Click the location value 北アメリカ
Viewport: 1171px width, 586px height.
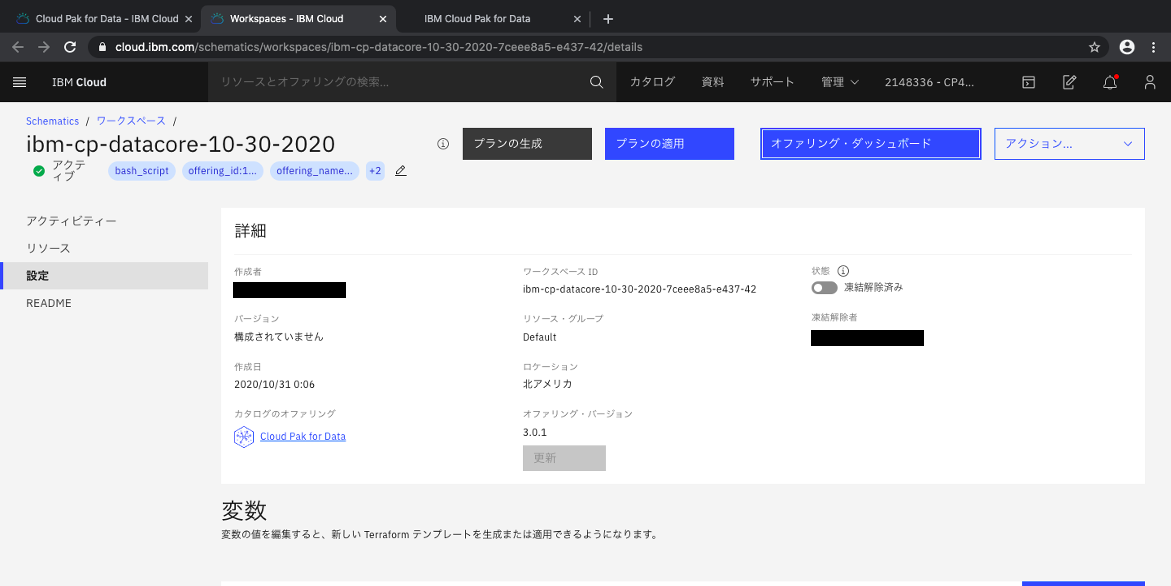[547, 384]
